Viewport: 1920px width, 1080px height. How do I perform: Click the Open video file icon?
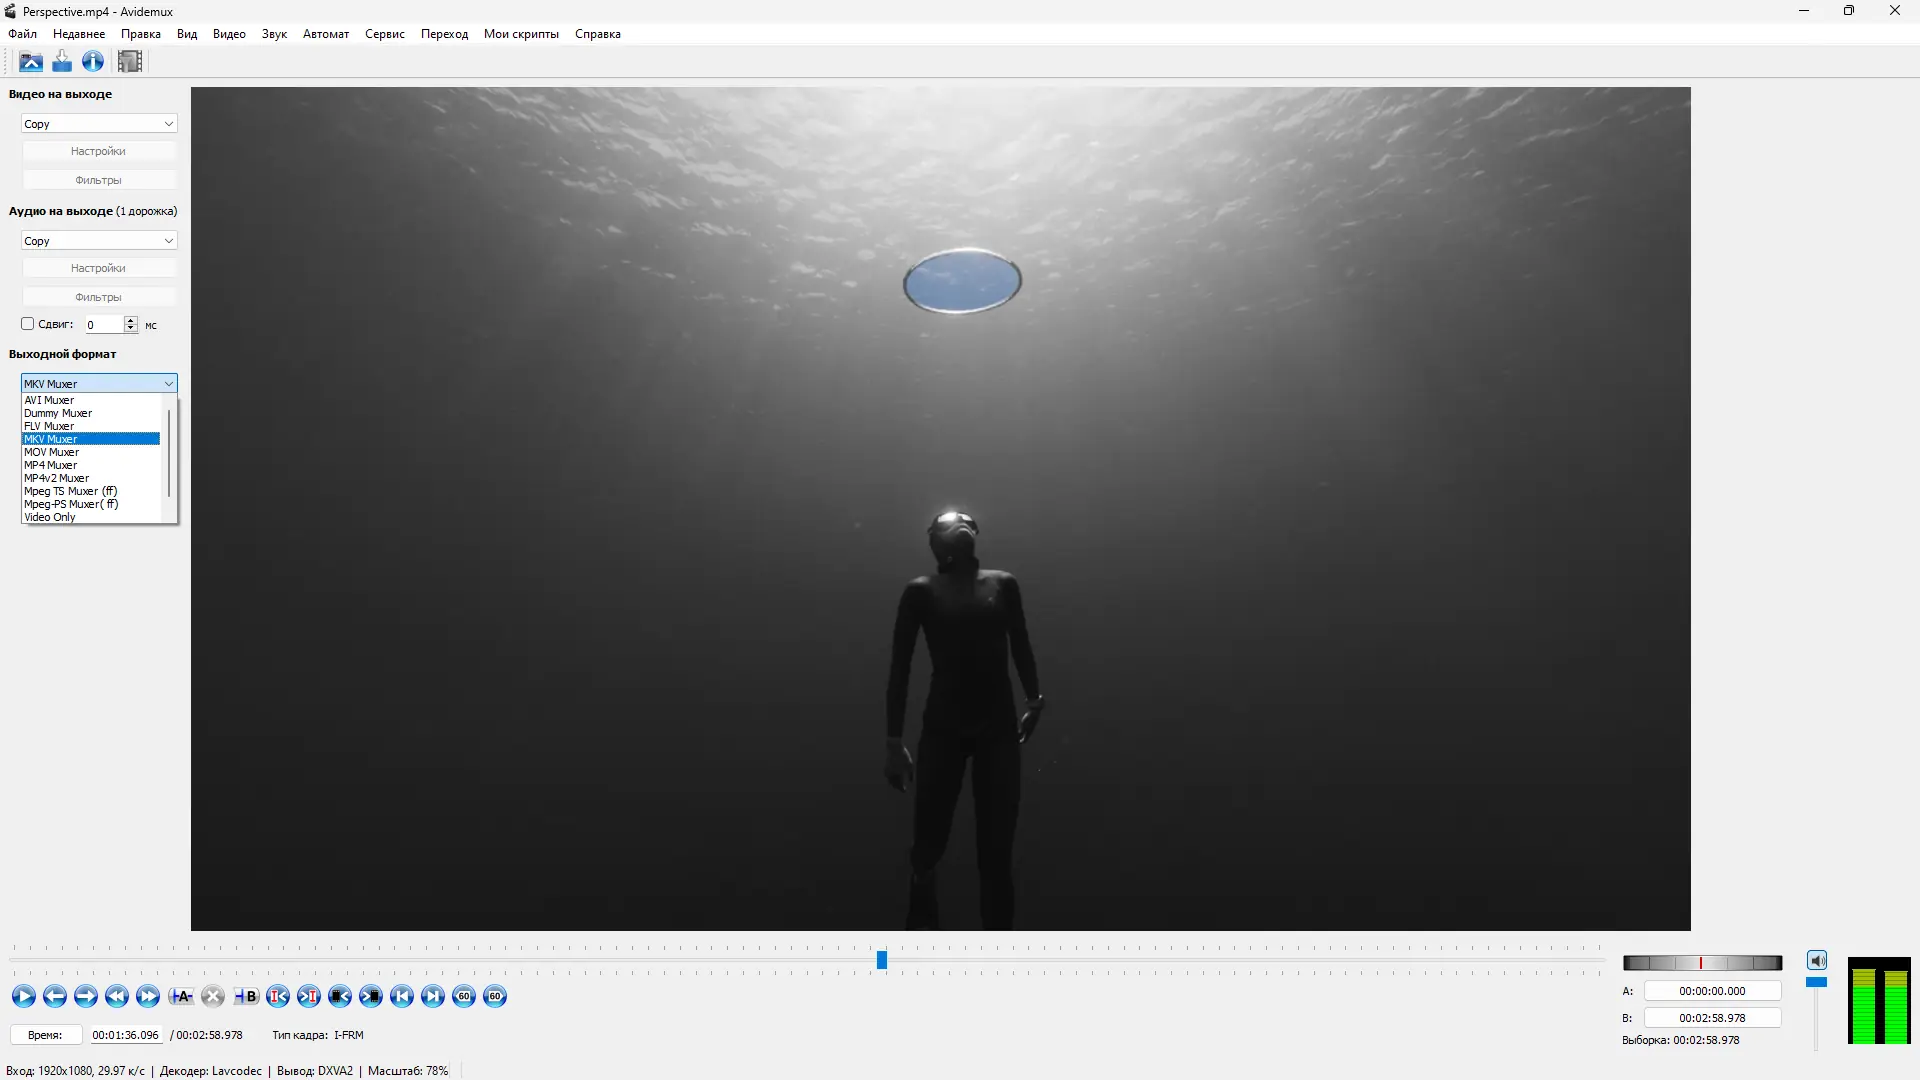(31, 62)
